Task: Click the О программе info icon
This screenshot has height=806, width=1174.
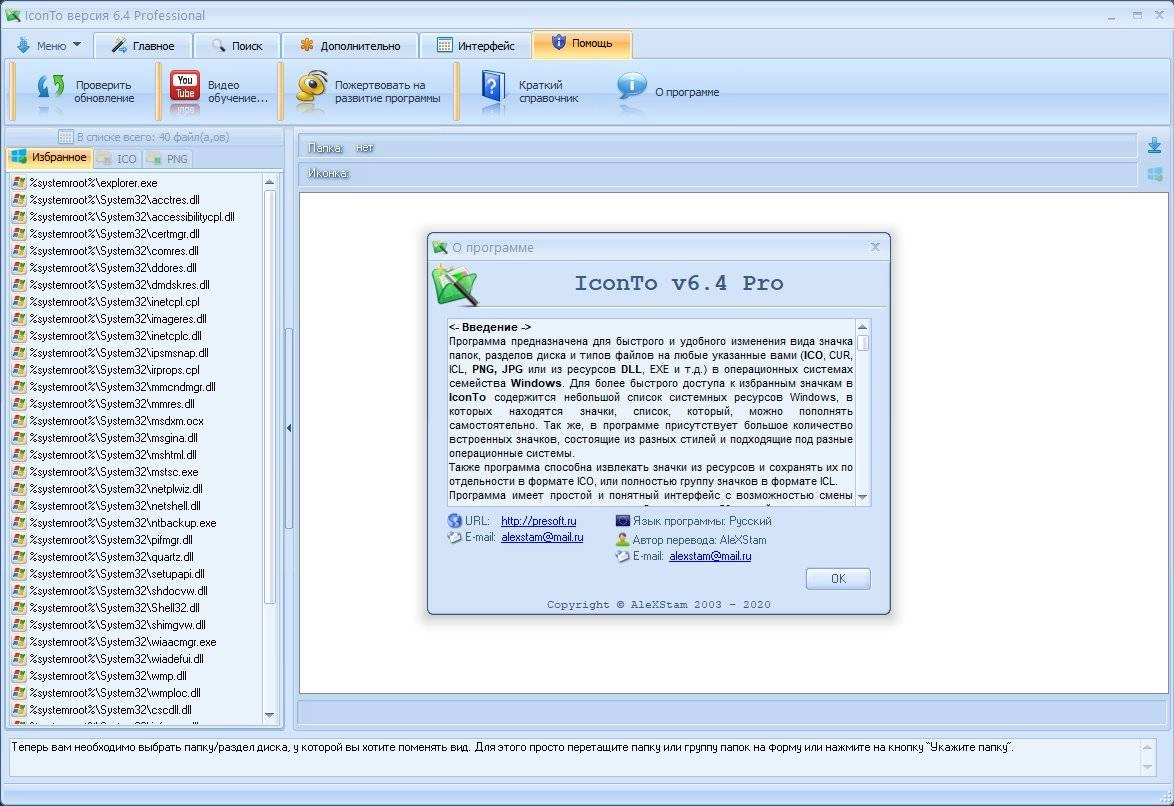Action: (x=631, y=87)
